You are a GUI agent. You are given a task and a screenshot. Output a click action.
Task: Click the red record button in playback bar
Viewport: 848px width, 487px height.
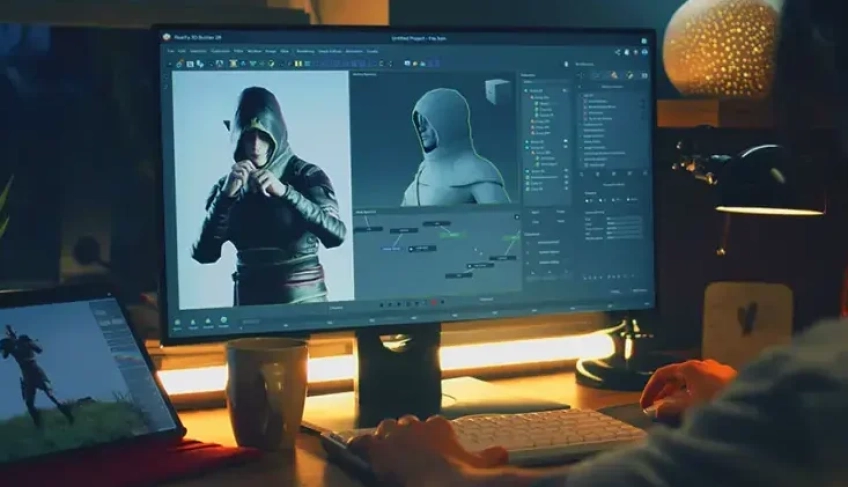pyautogui.click(x=432, y=302)
